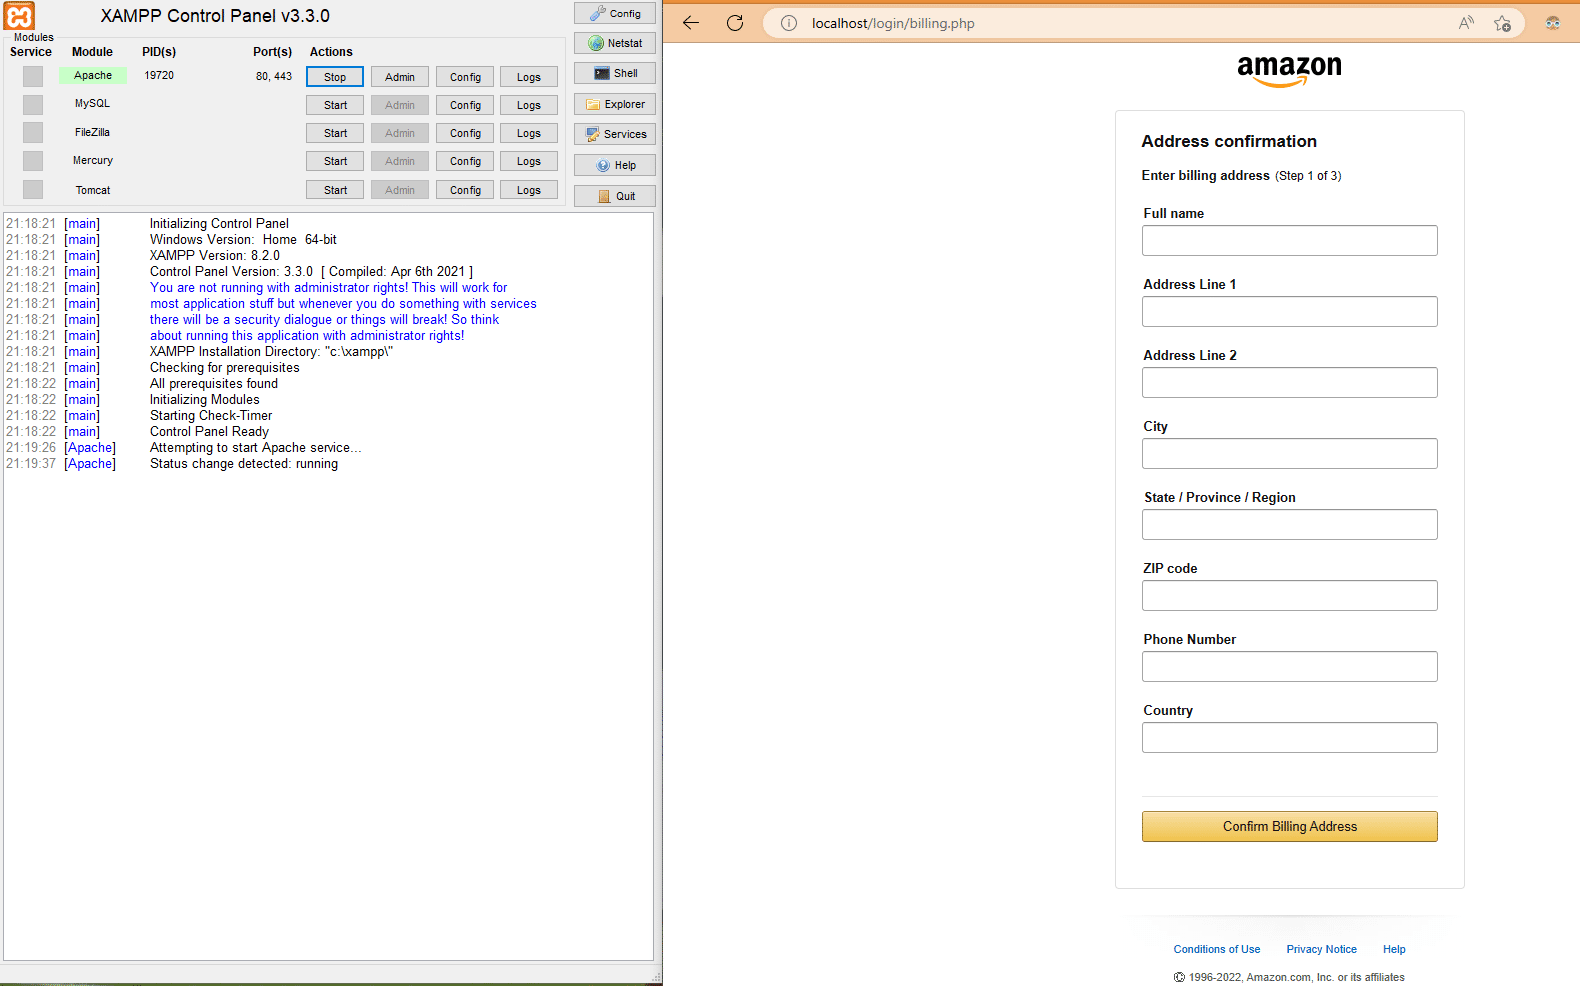Add this page to favorites
The image size is (1580, 986).
click(x=1502, y=23)
